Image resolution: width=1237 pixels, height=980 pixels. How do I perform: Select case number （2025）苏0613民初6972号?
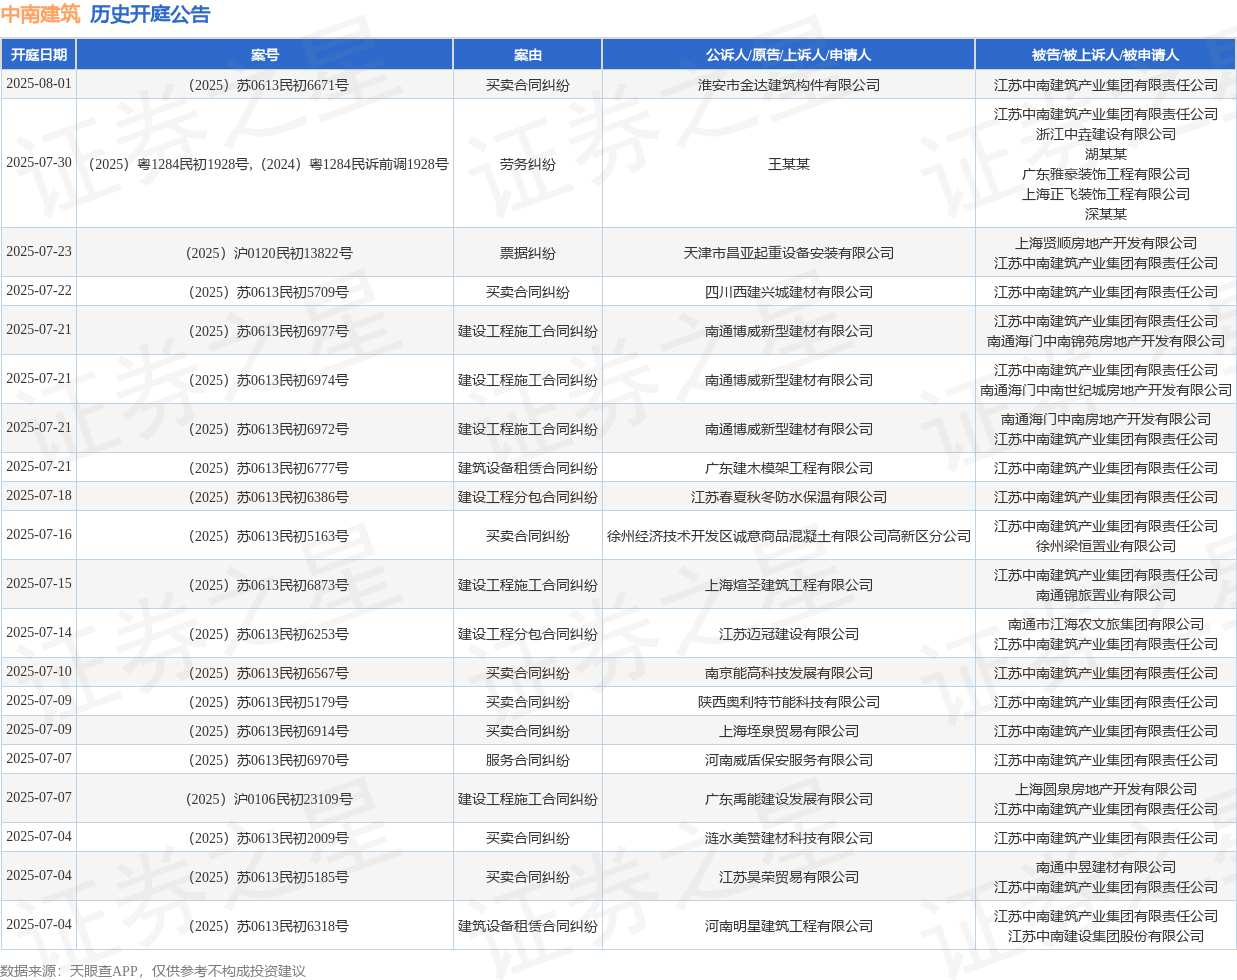[x=265, y=429]
